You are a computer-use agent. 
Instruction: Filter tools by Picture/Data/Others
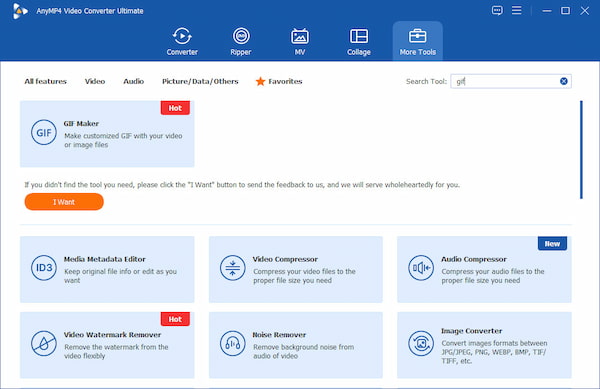[200, 81]
